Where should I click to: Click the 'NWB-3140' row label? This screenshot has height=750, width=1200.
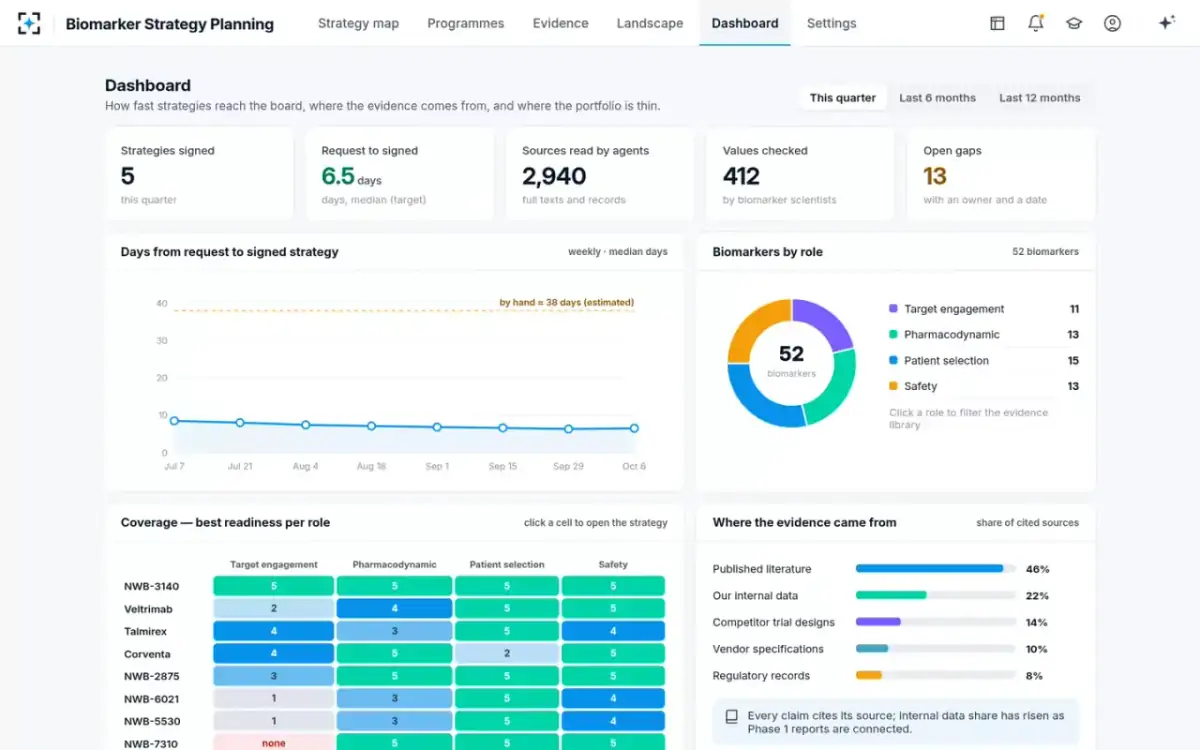[151, 587]
